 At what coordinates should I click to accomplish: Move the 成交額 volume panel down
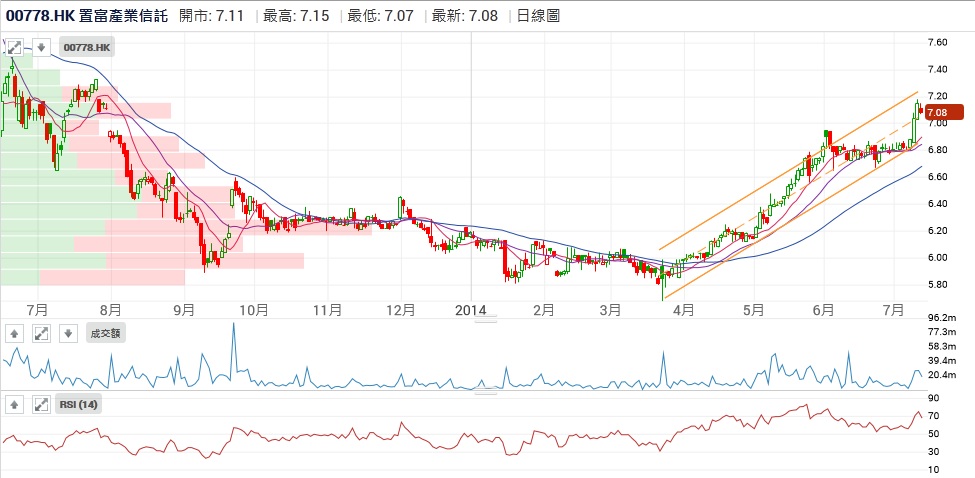[67, 333]
